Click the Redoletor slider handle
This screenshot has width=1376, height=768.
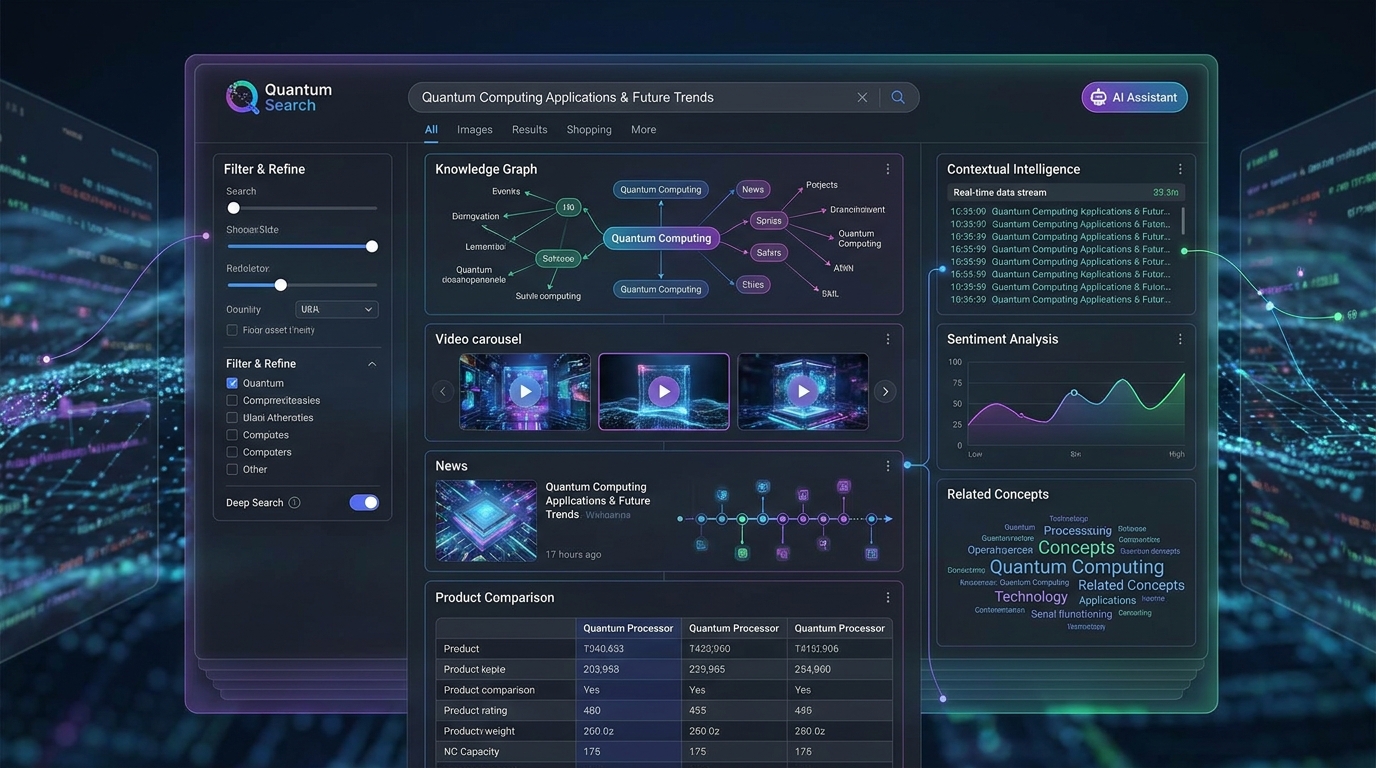(281, 285)
